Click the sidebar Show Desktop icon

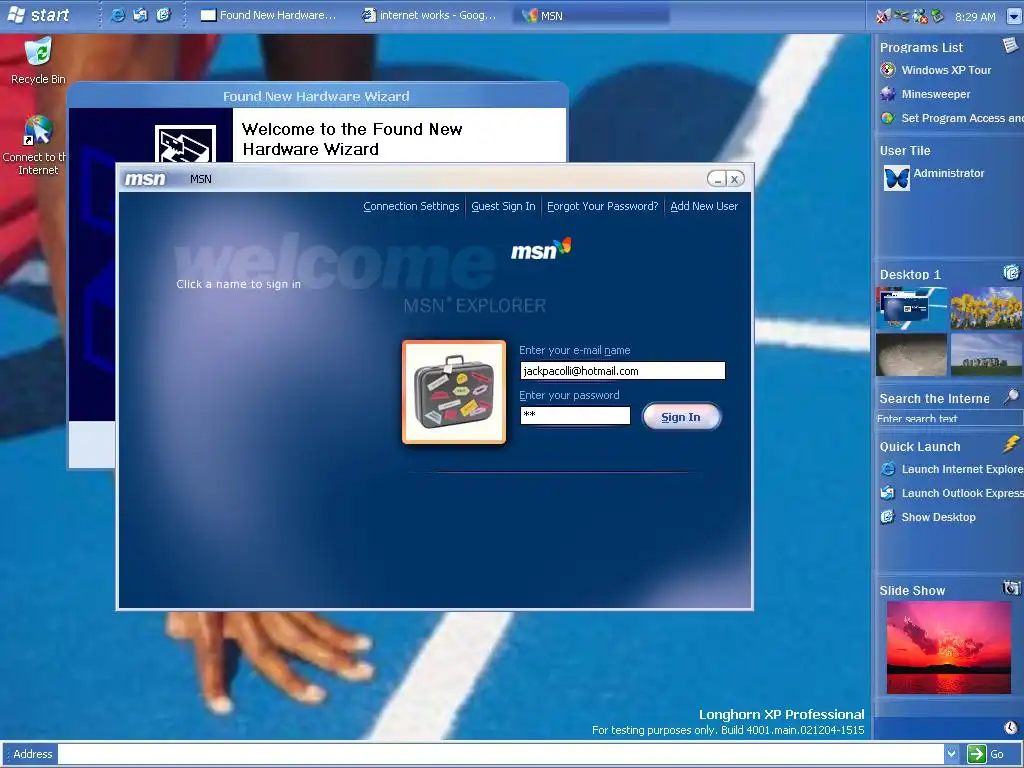click(x=888, y=517)
